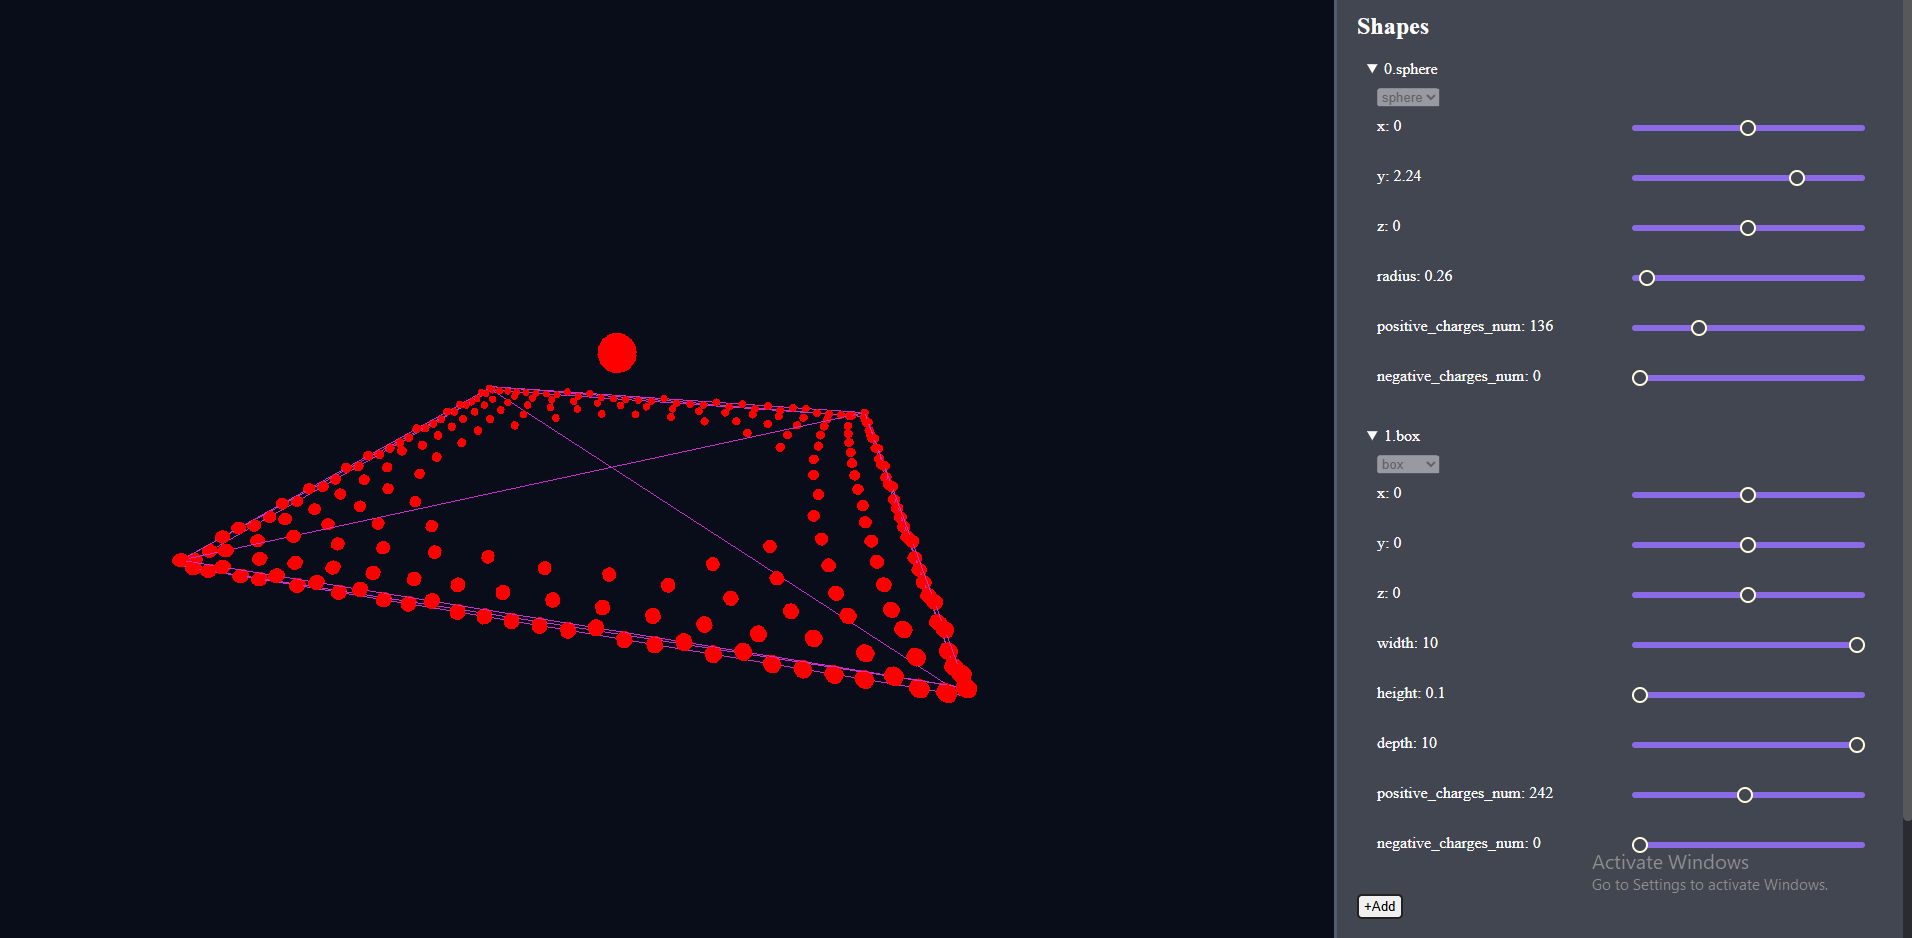Click the box width slider handle
1912x938 pixels.
(1857, 644)
